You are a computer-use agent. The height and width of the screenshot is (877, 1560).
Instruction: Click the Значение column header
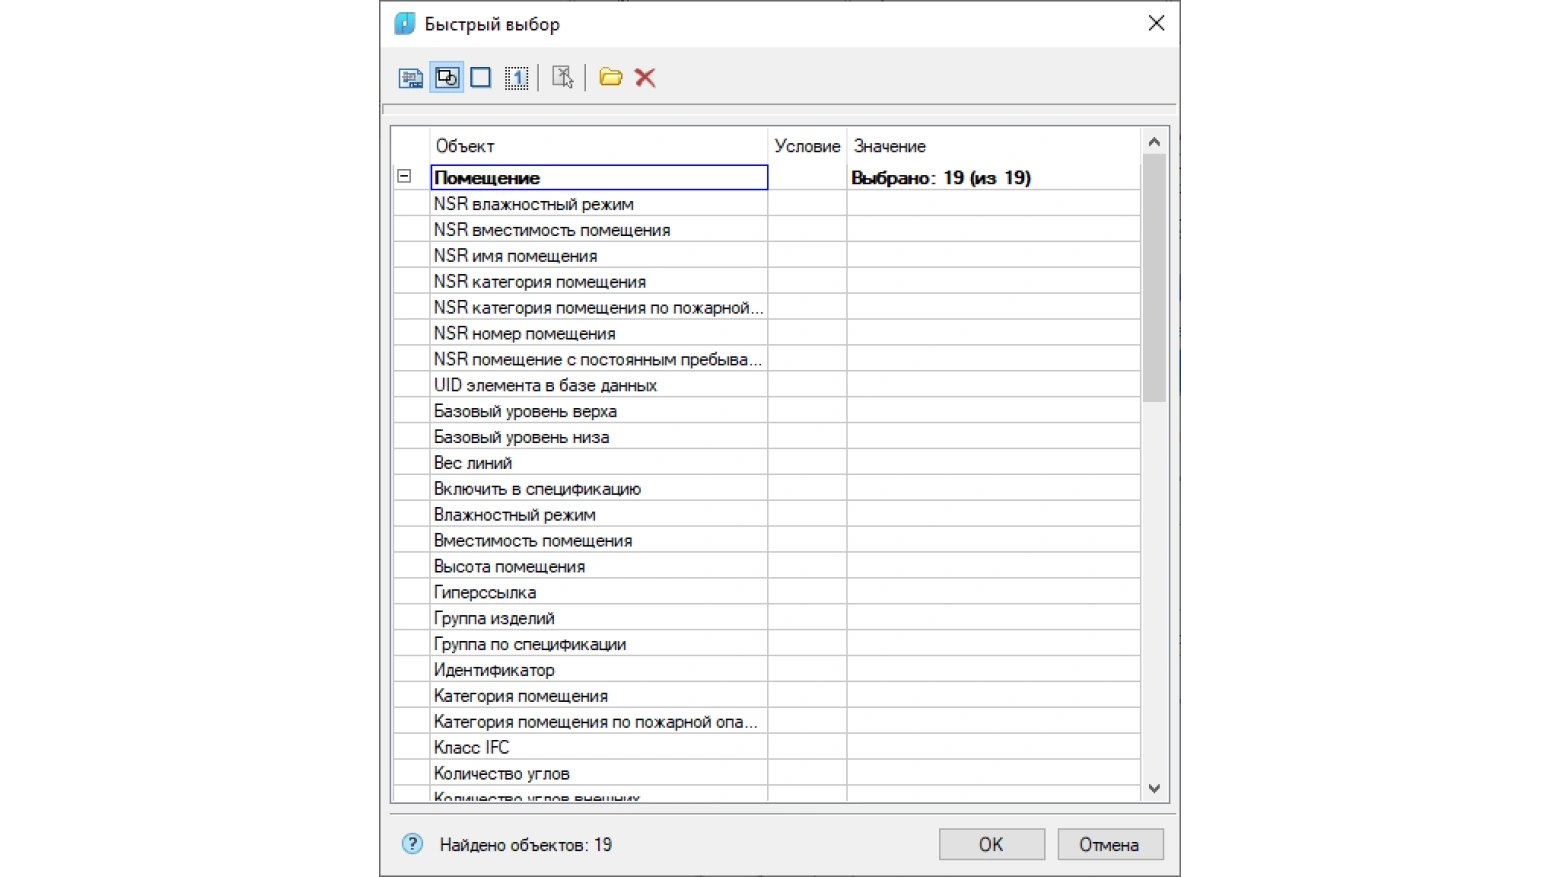993,146
